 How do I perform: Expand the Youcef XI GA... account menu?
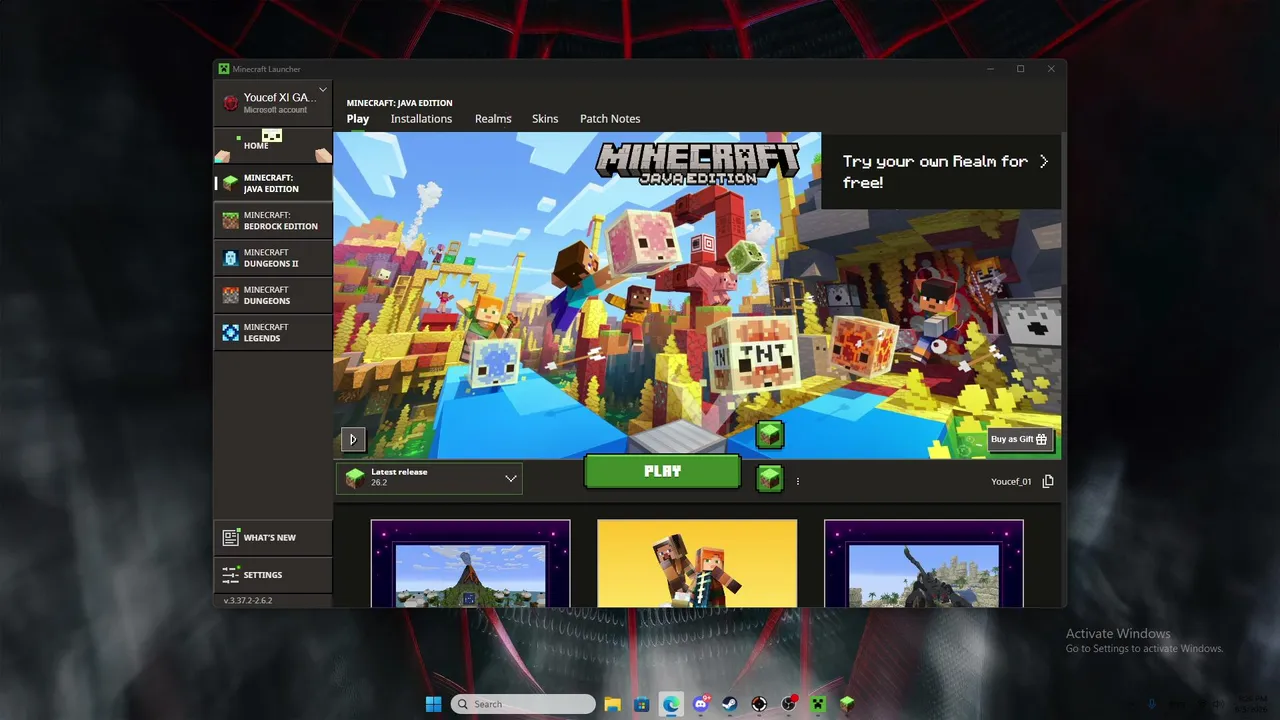273,101
